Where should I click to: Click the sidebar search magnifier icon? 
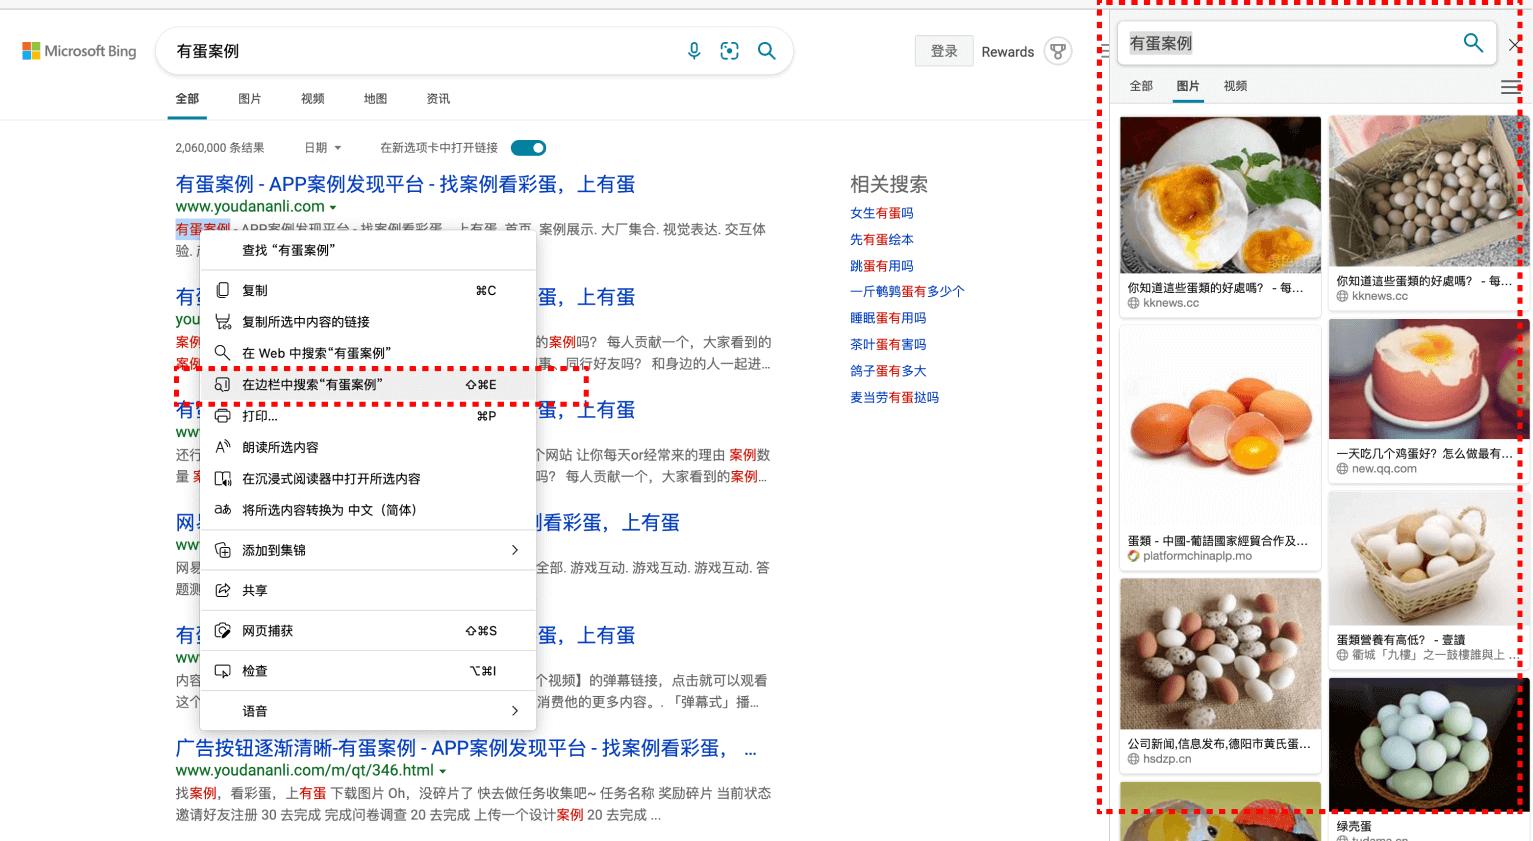pos(1473,42)
